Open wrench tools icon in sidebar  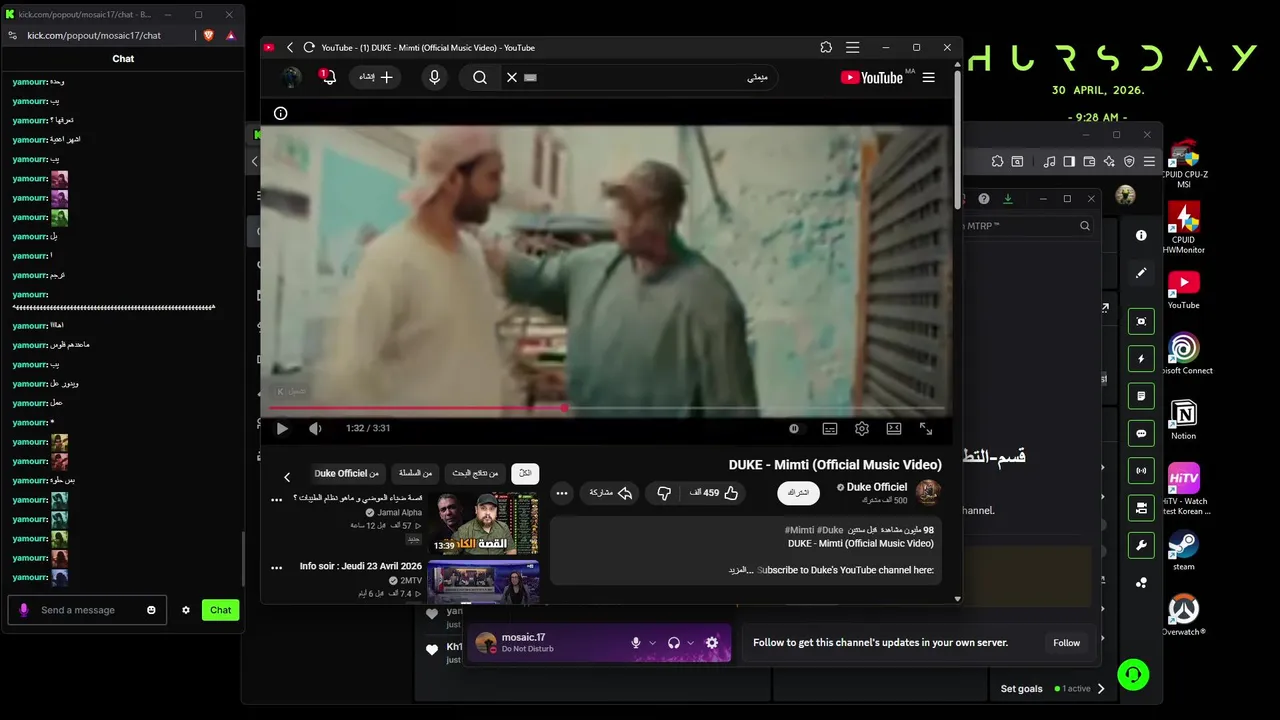click(1141, 546)
